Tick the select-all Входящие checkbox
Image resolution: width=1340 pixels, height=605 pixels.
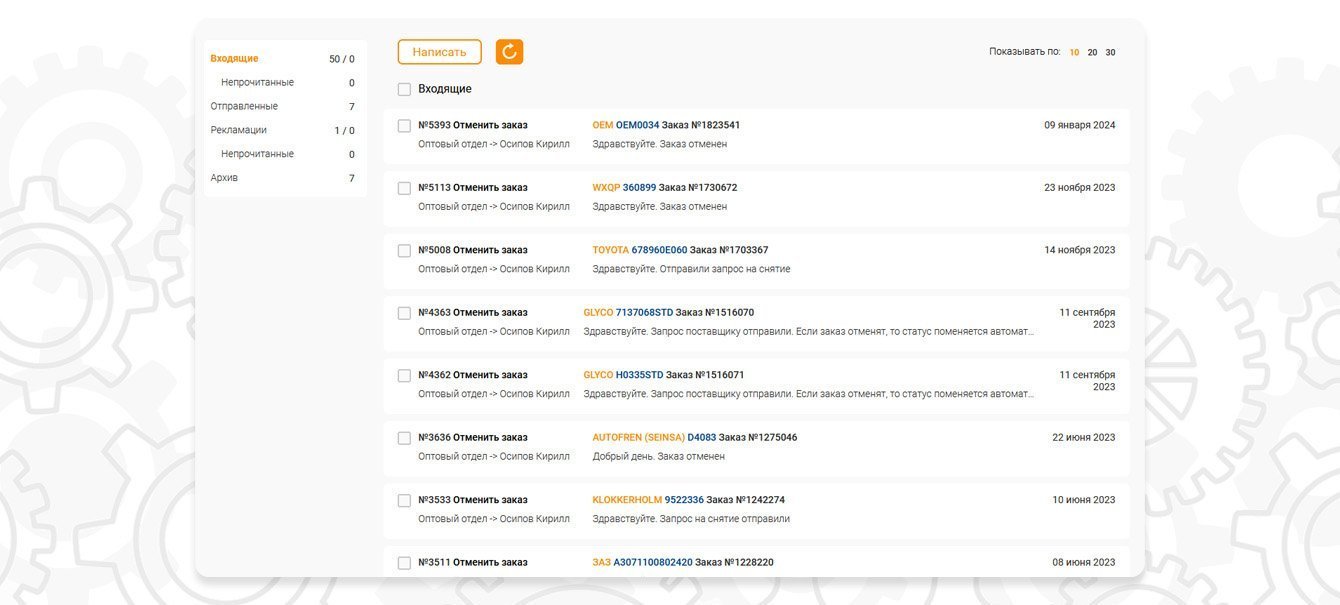tap(404, 89)
